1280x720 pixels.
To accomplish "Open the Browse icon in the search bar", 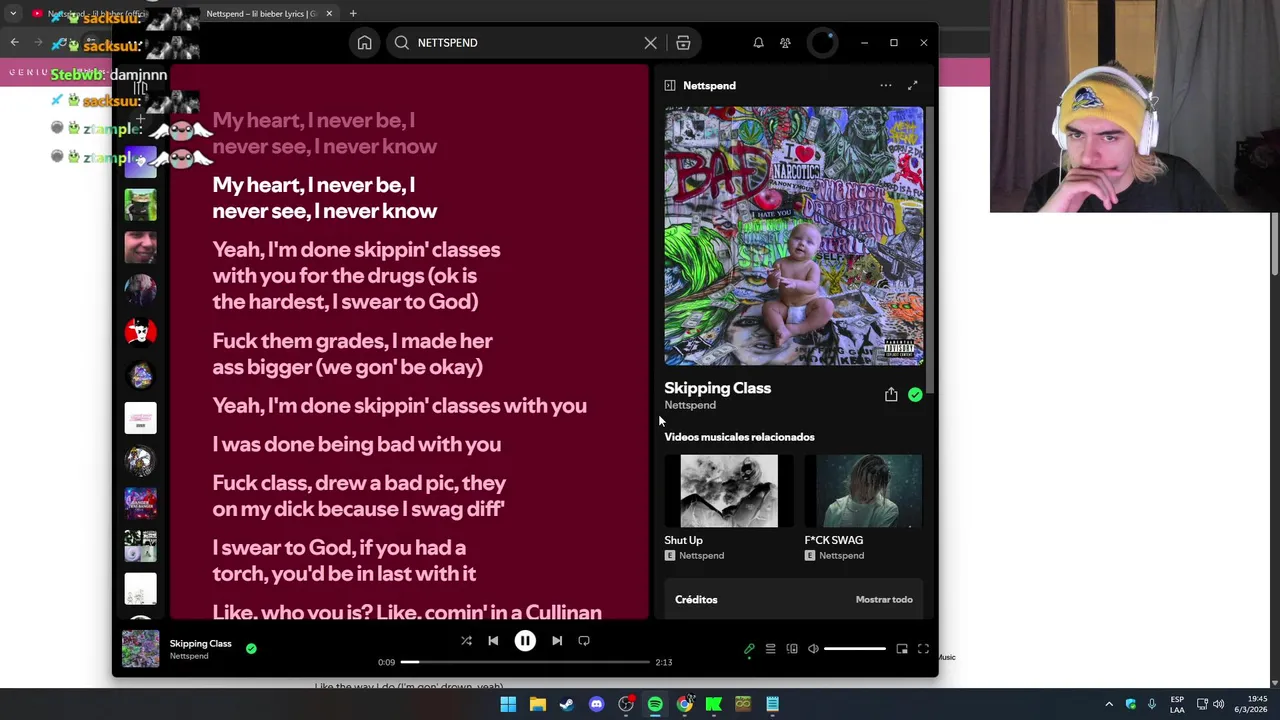I will click(x=683, y=43).
